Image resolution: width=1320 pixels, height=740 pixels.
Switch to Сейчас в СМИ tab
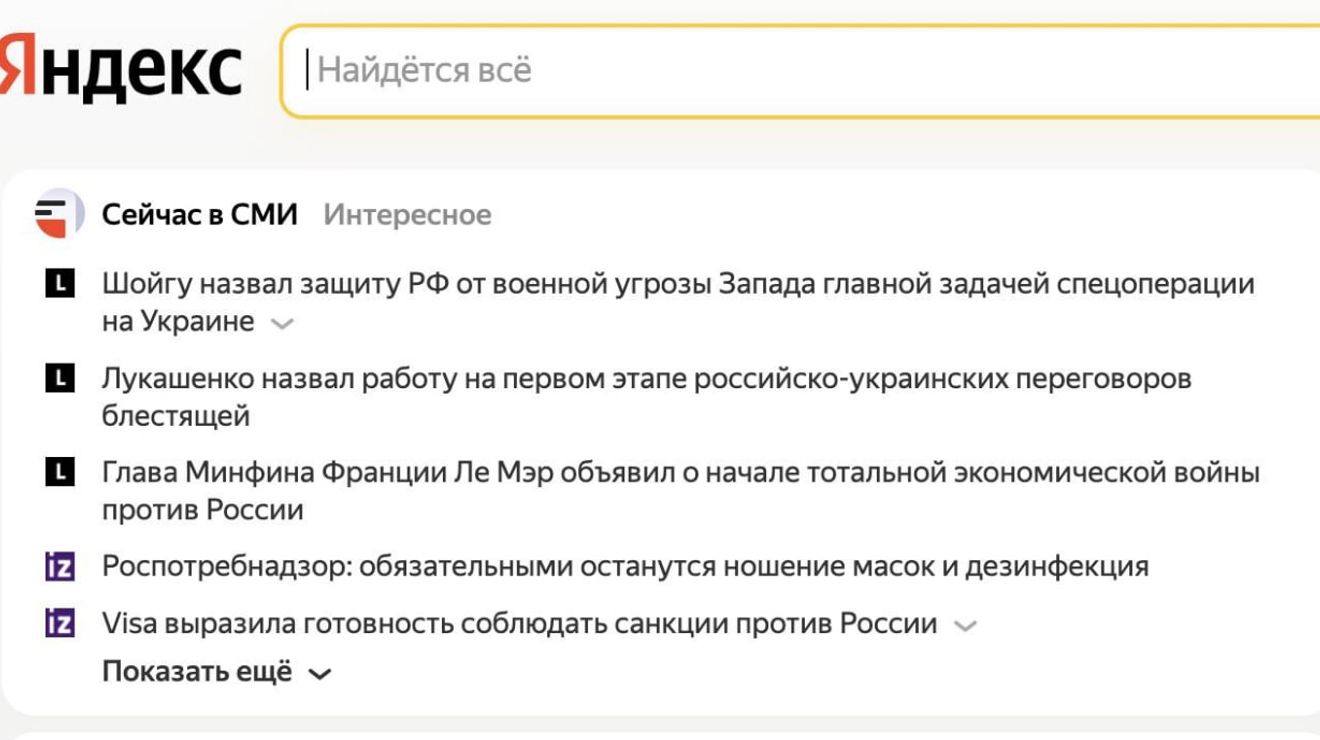point(200,215)
